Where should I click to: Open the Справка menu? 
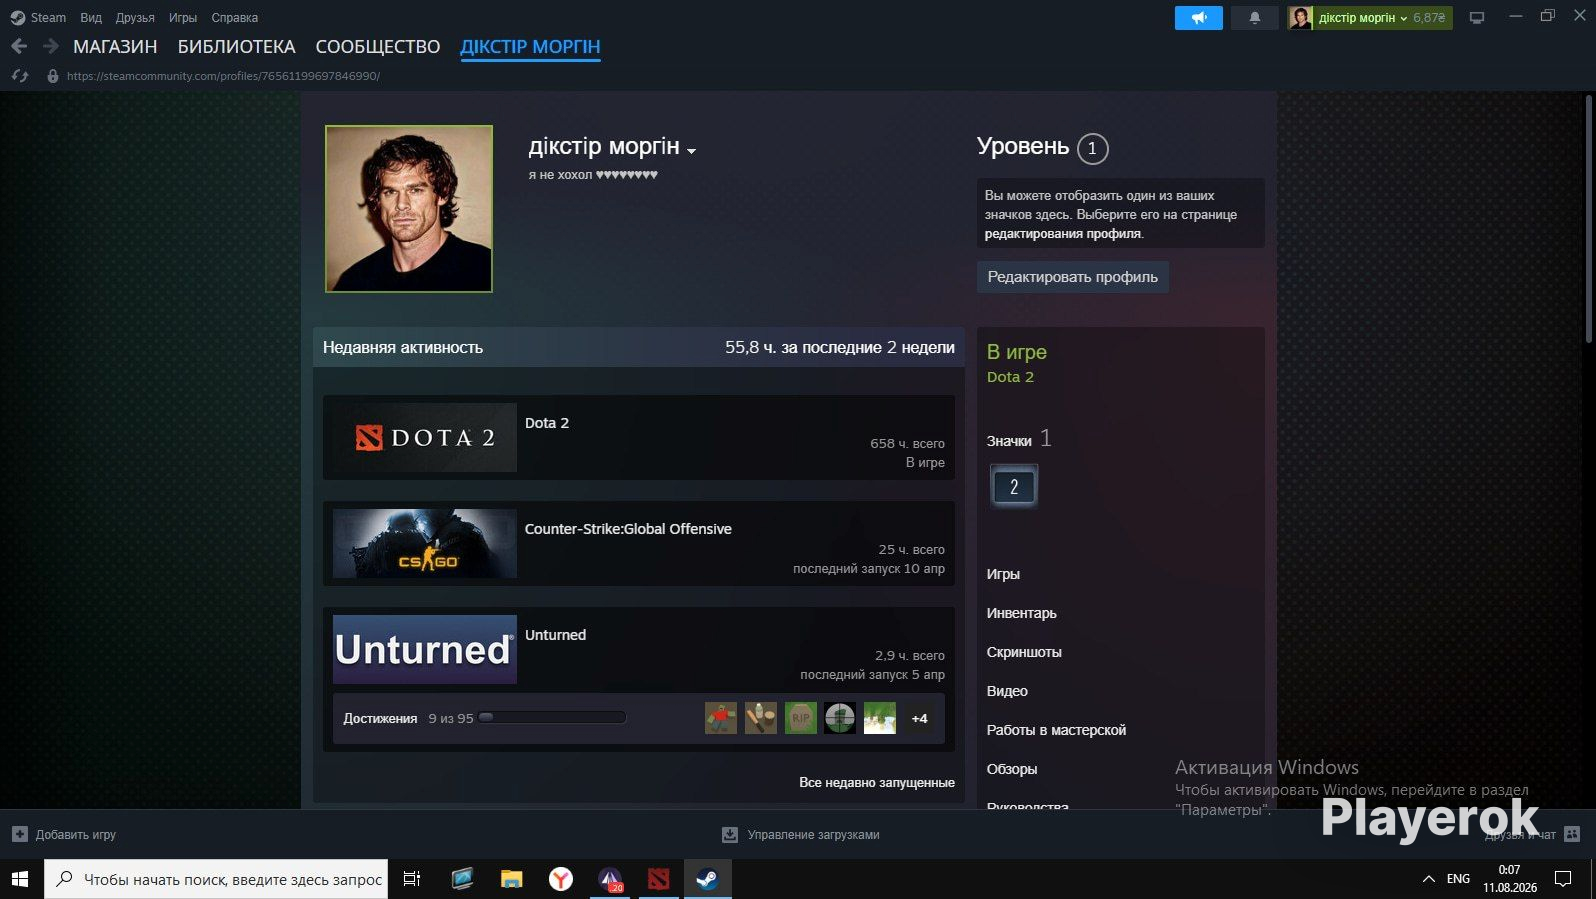pyautogui.click(x=235, y=17)
